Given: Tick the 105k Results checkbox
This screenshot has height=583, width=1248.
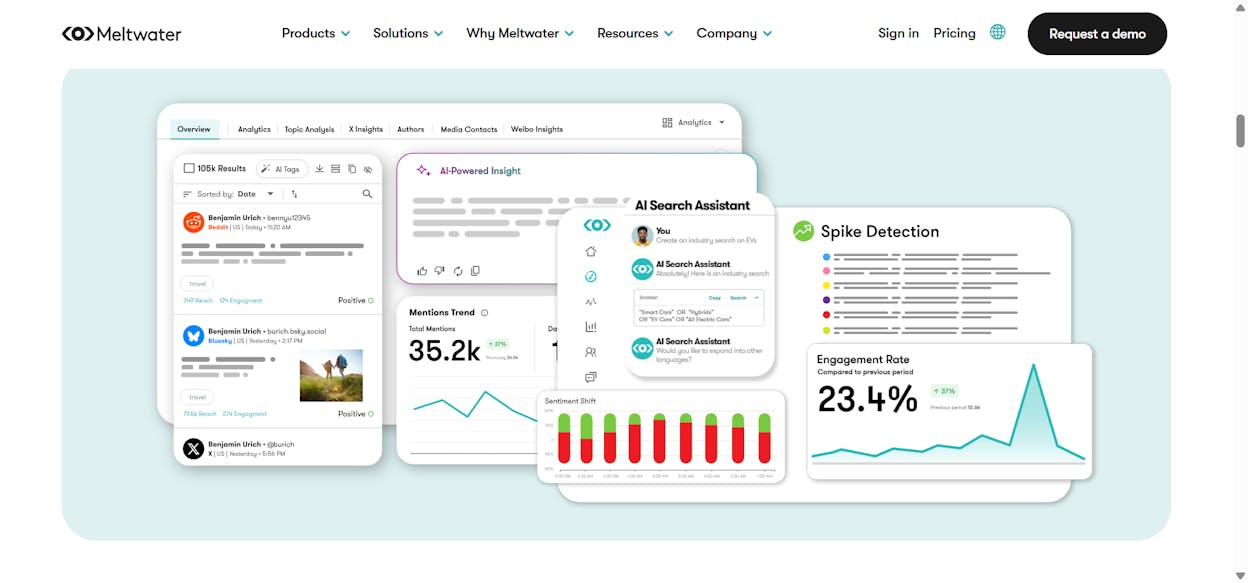Looking at the screenshot, I should coord(189,169).
